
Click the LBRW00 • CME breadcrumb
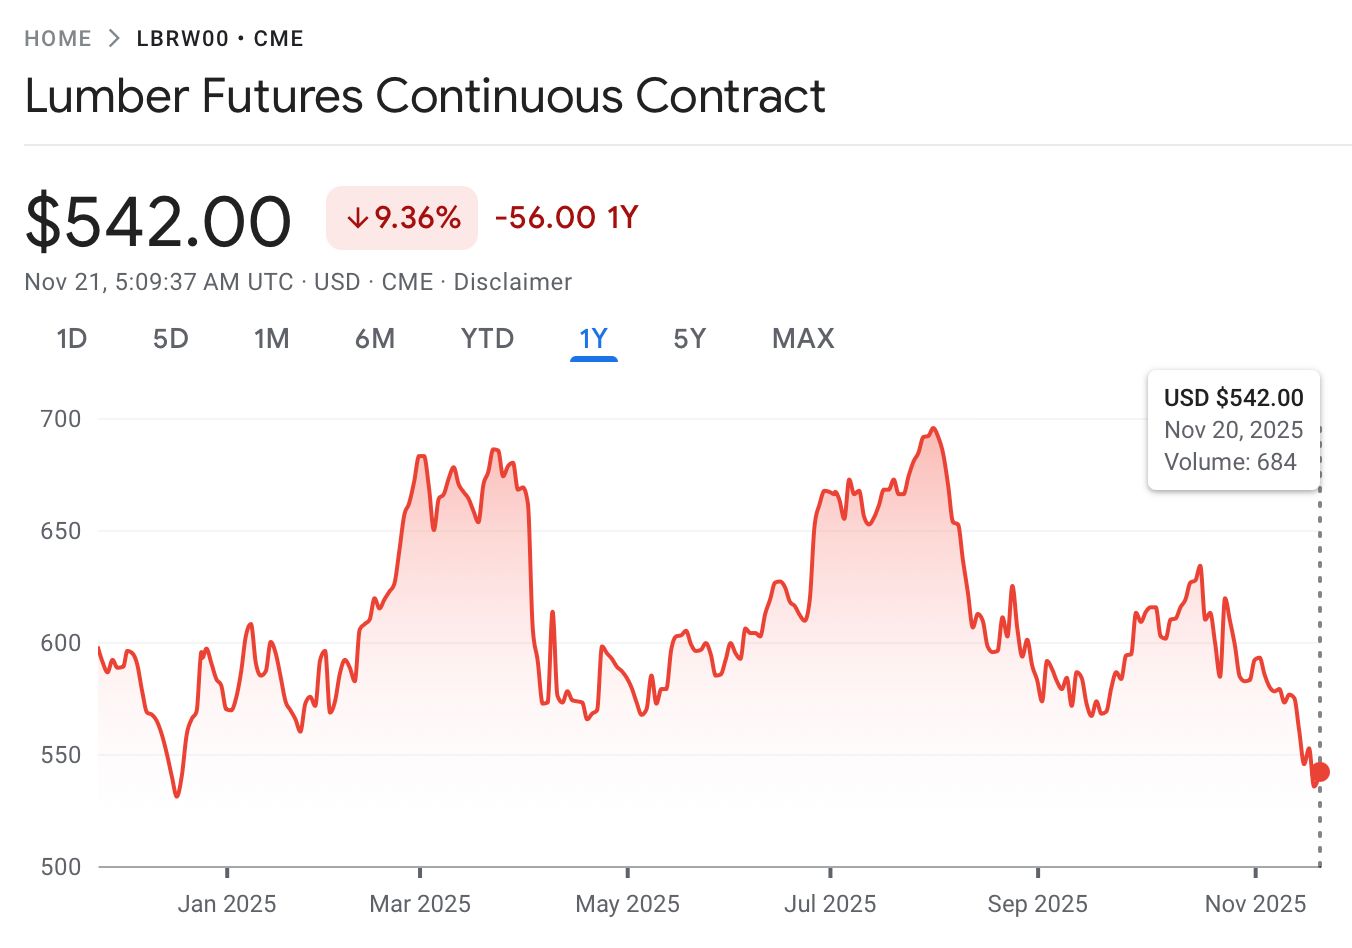pyautogui.click(x=220, y=39)
